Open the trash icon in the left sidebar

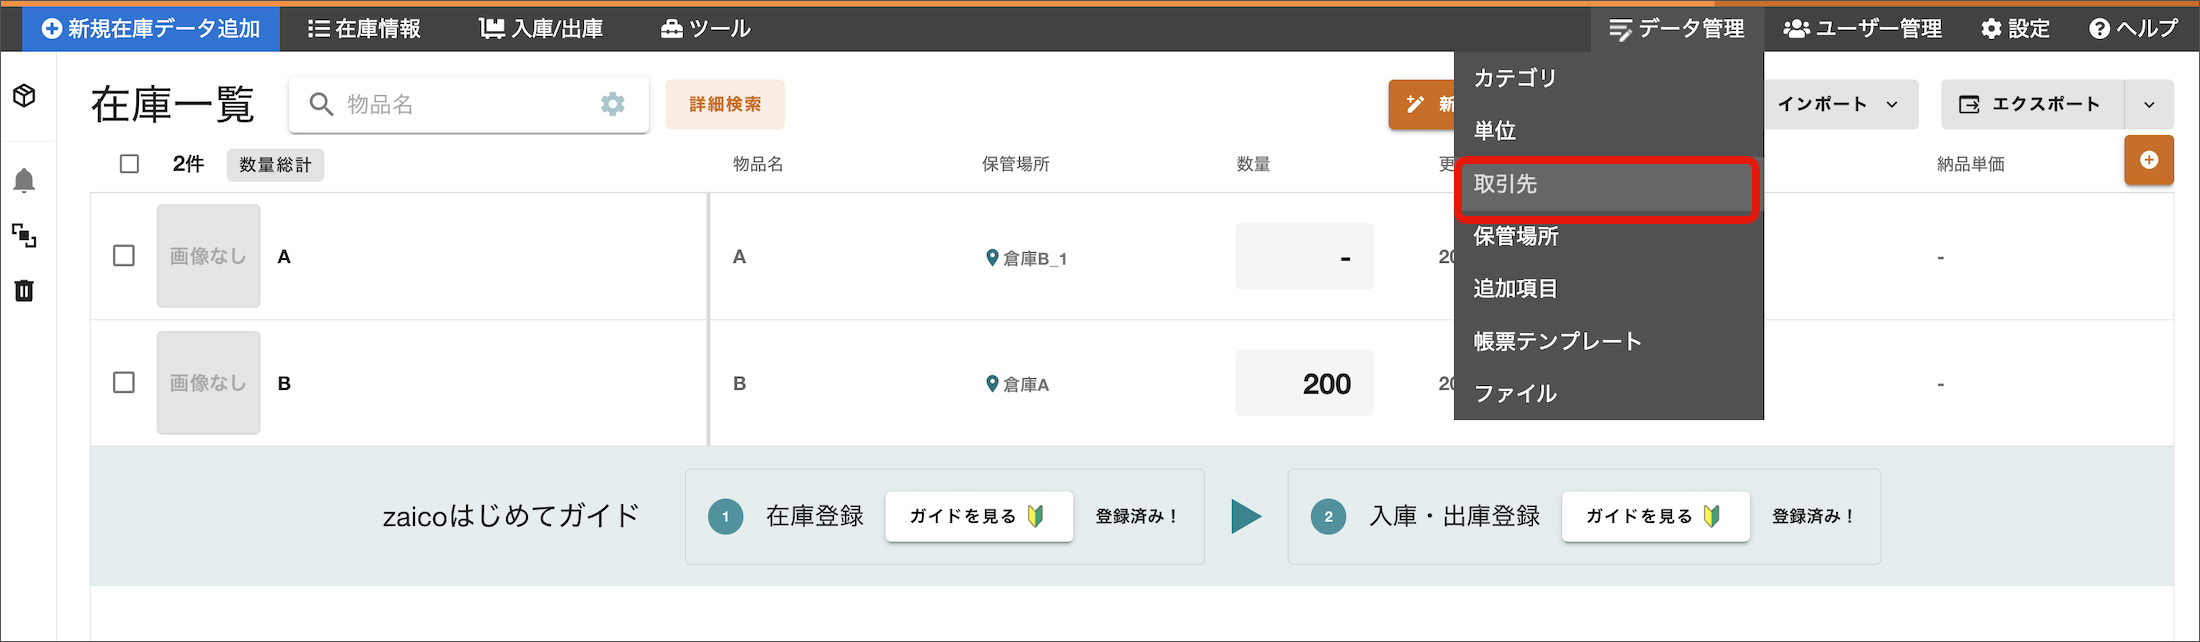pyautogui.click(x=25, y=291)
